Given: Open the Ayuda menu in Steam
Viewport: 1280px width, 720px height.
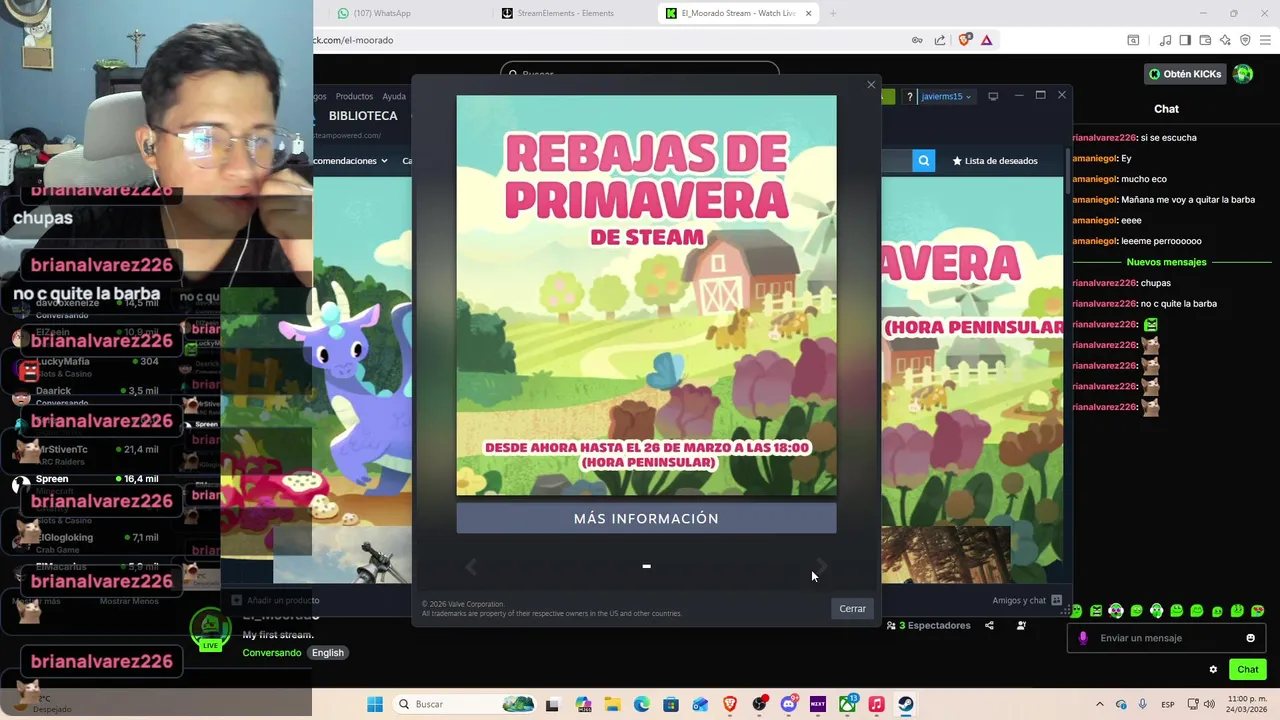Looking at the screenshot, I should (394, 96).
